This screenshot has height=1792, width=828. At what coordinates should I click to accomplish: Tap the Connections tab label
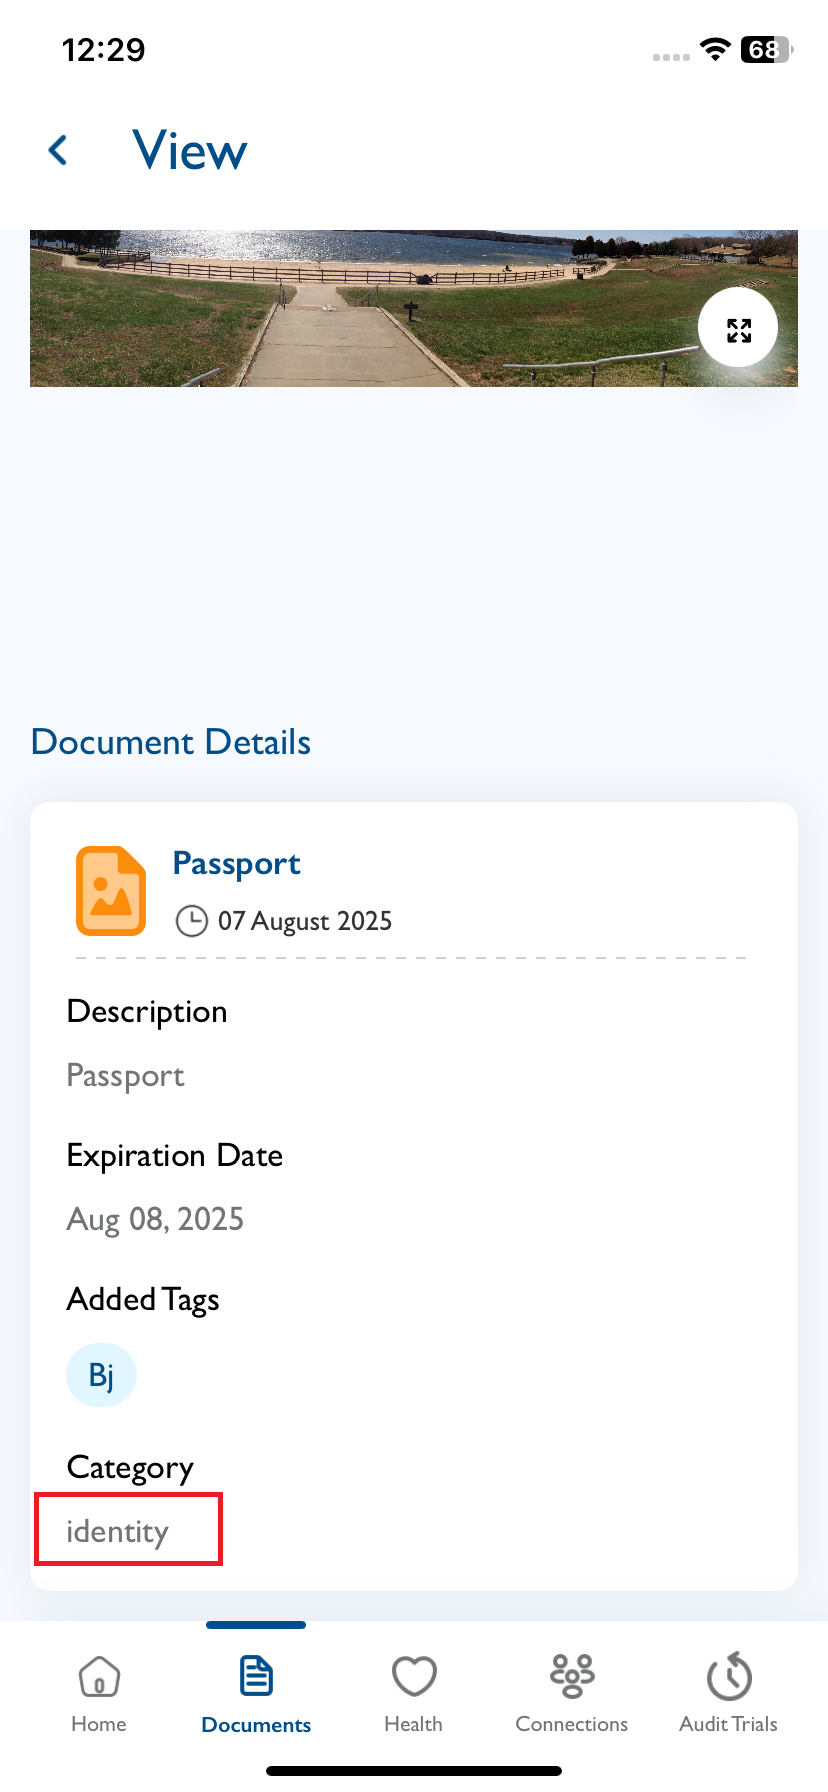(x=572, y=1724)
